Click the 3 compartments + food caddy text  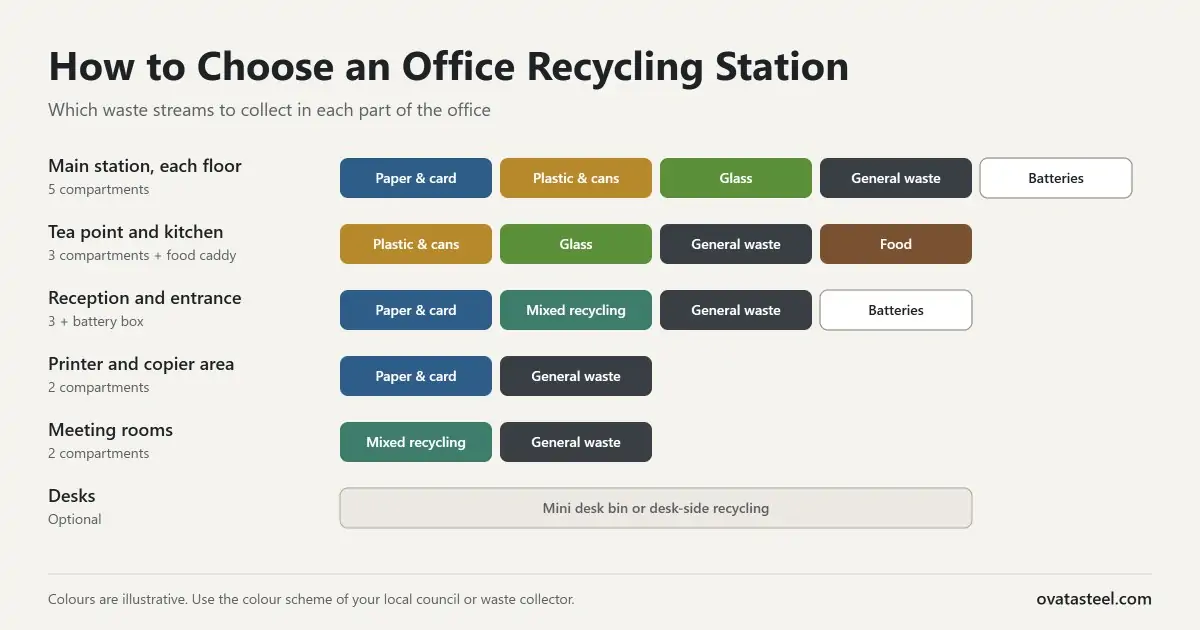coord(142,255)
